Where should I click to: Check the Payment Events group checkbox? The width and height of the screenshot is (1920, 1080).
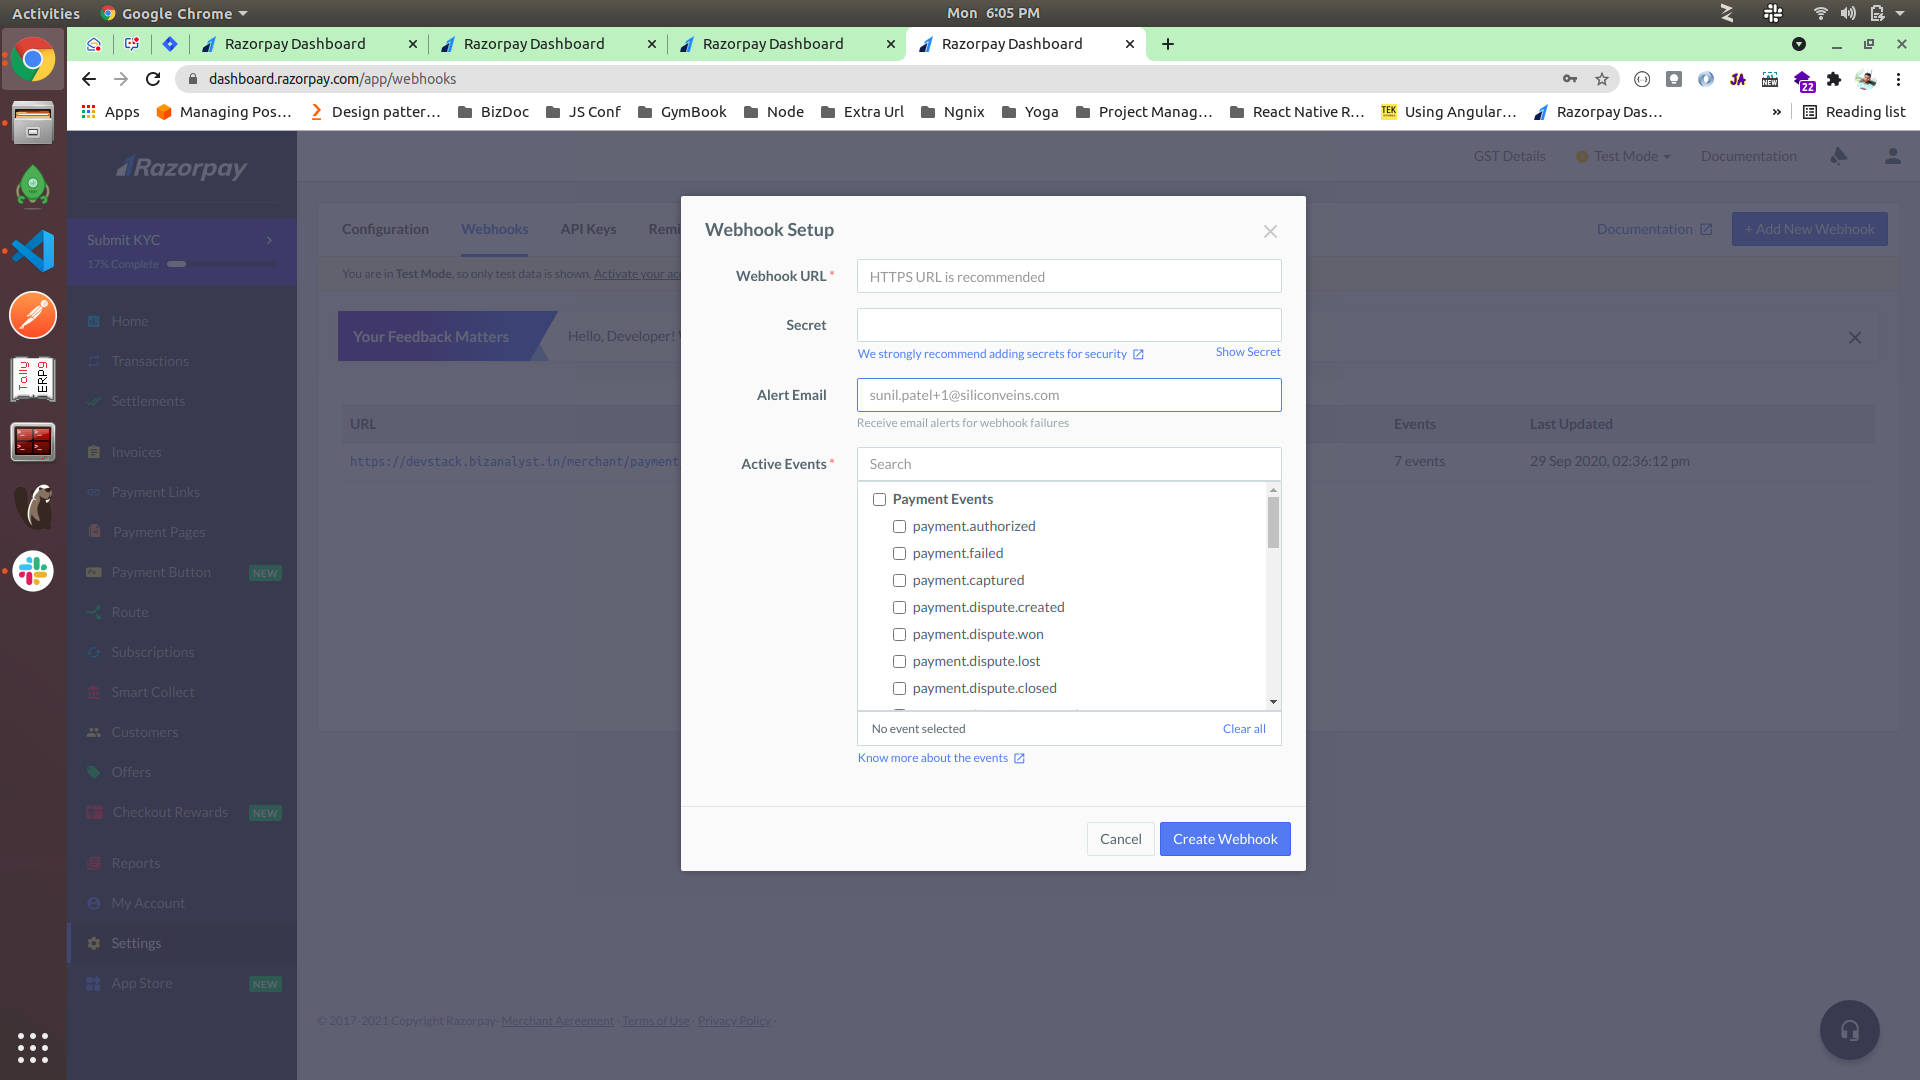(880, 500)
